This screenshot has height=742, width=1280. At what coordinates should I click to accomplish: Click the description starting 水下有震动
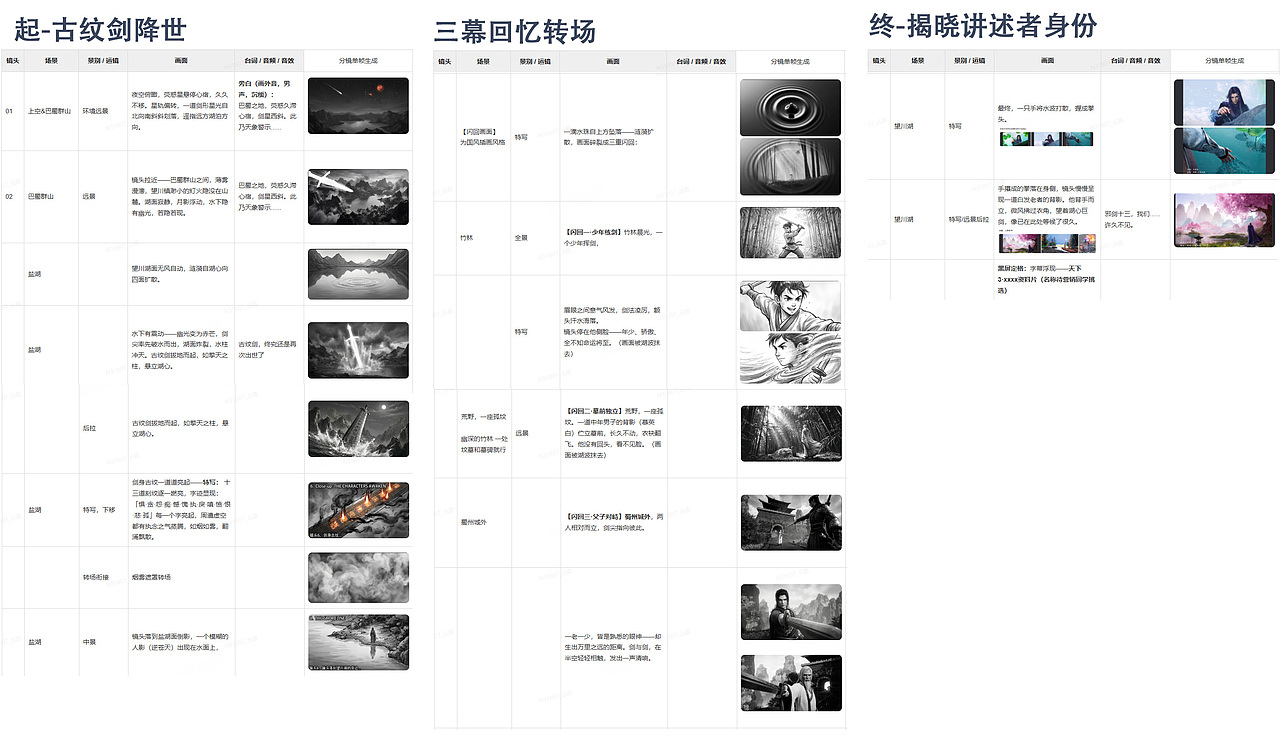[x=180, y=349]
